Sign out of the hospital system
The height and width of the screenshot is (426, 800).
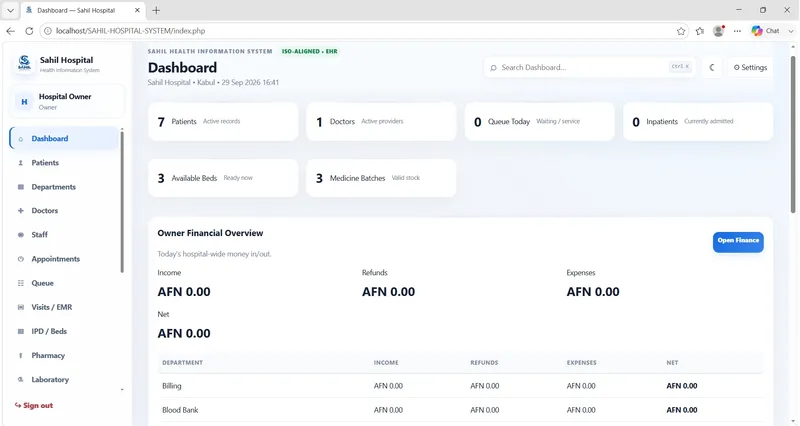coord(34,406)
